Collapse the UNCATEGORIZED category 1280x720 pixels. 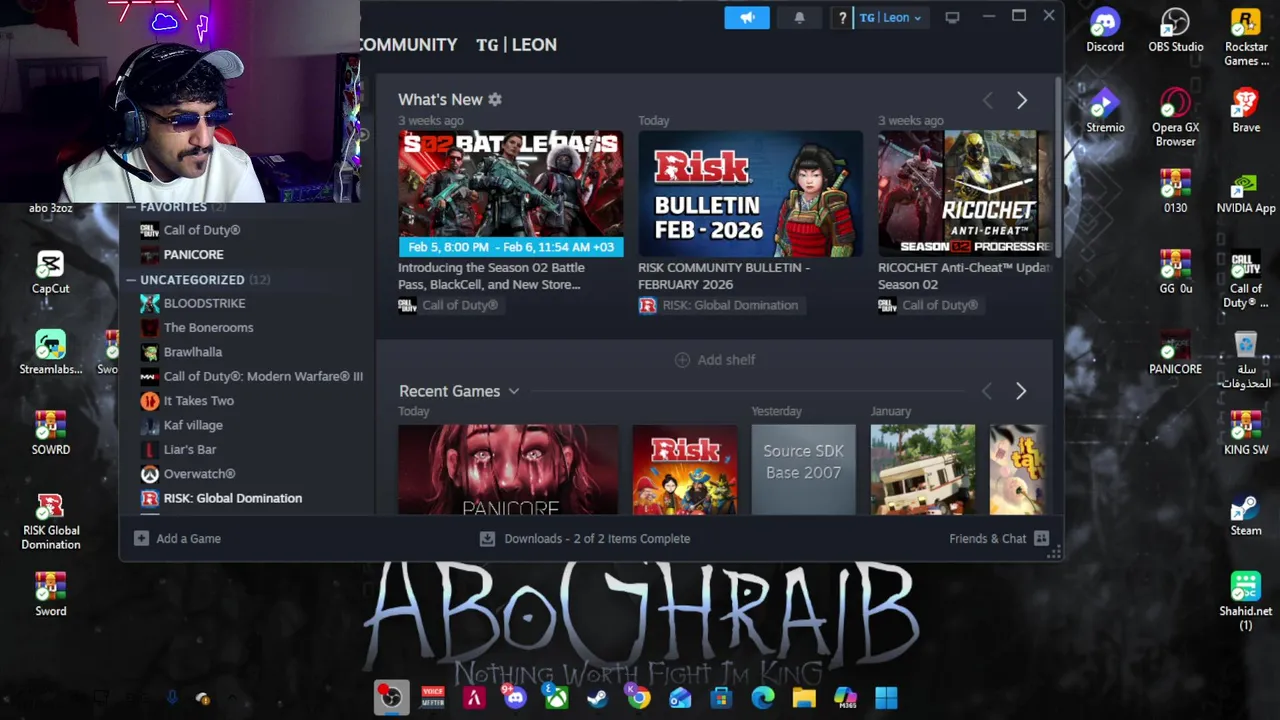(x=131, y=280)
